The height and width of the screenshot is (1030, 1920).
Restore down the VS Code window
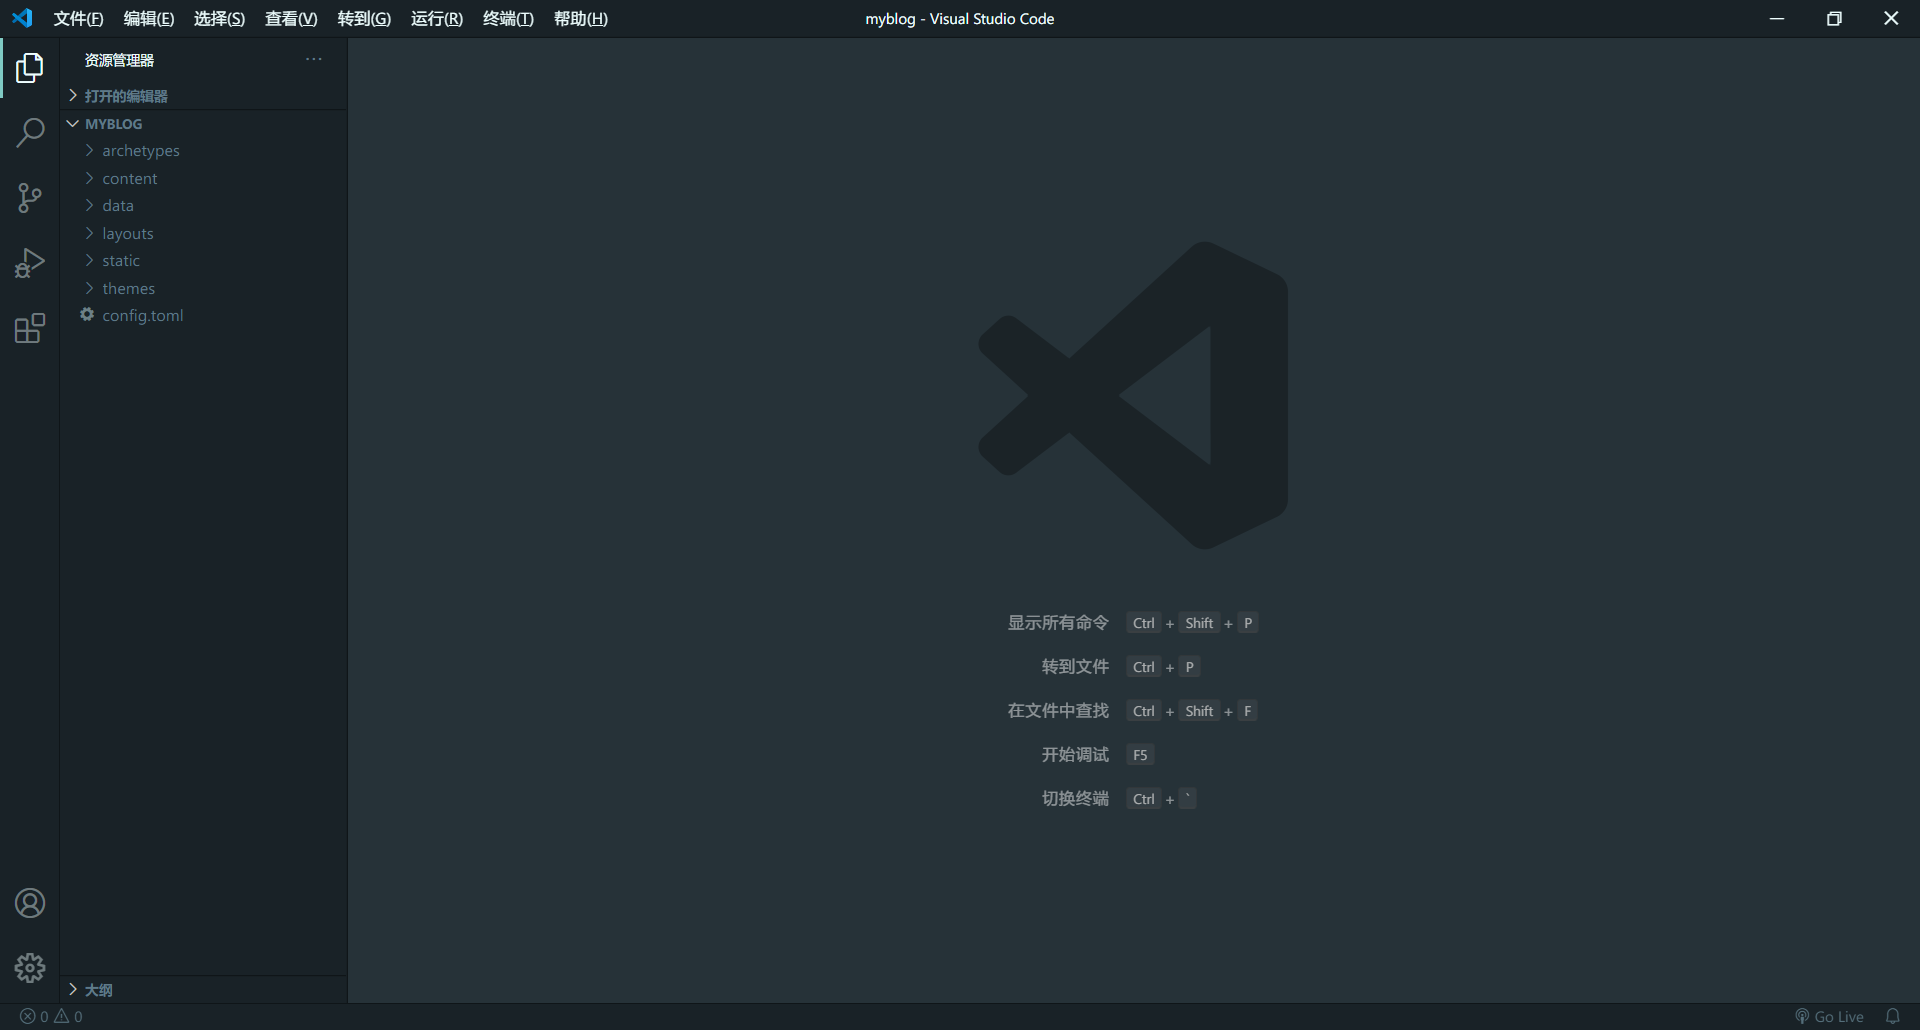(x=1834, y=19)
